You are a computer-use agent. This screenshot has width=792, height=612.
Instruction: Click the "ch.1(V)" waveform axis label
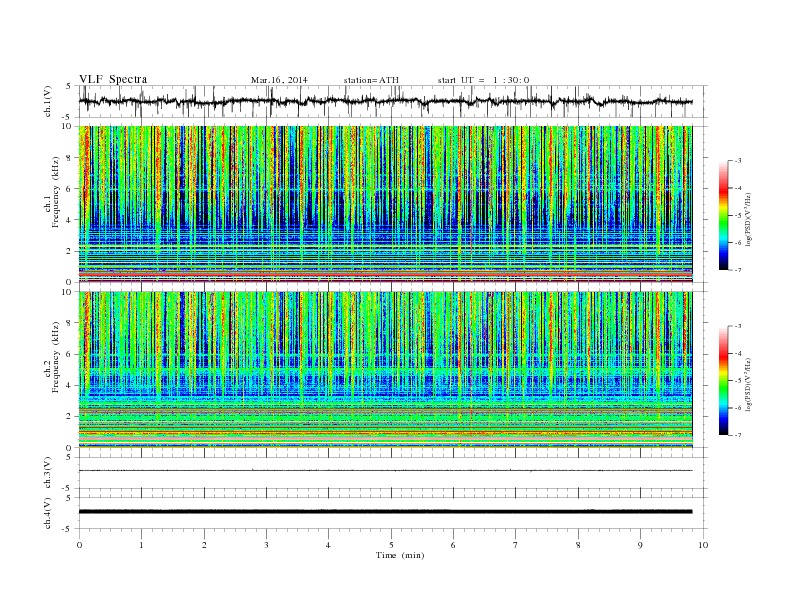pos(47,101)
